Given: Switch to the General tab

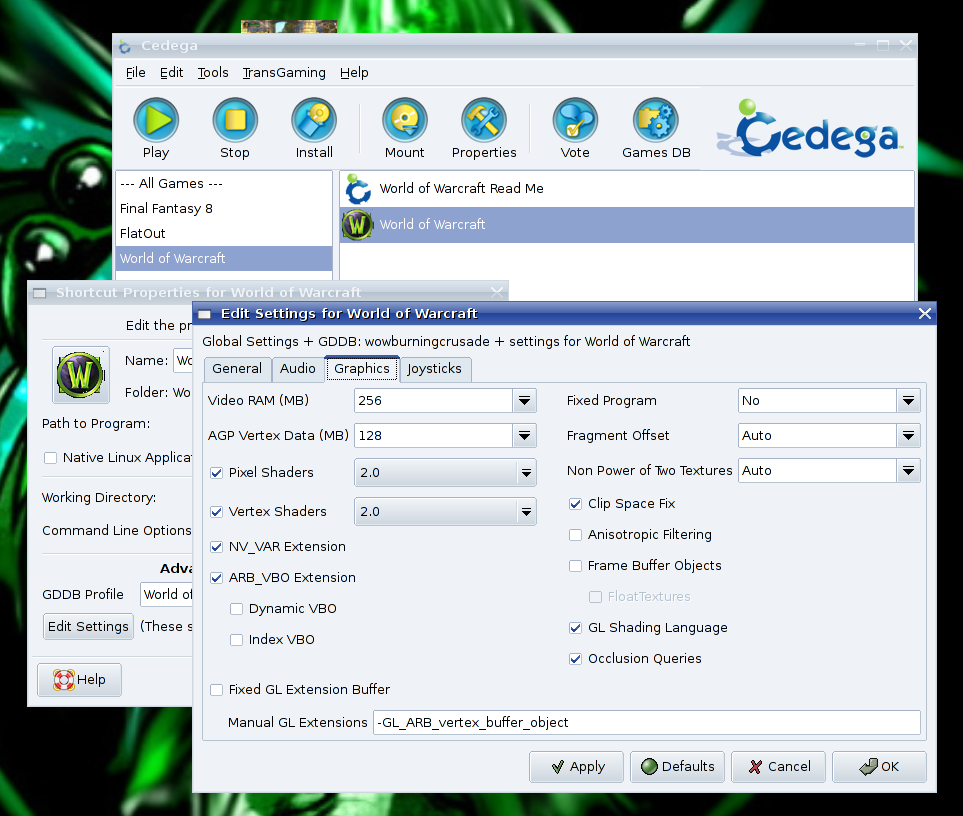Looking at the screenshot, I should click(x=237, y=369).
